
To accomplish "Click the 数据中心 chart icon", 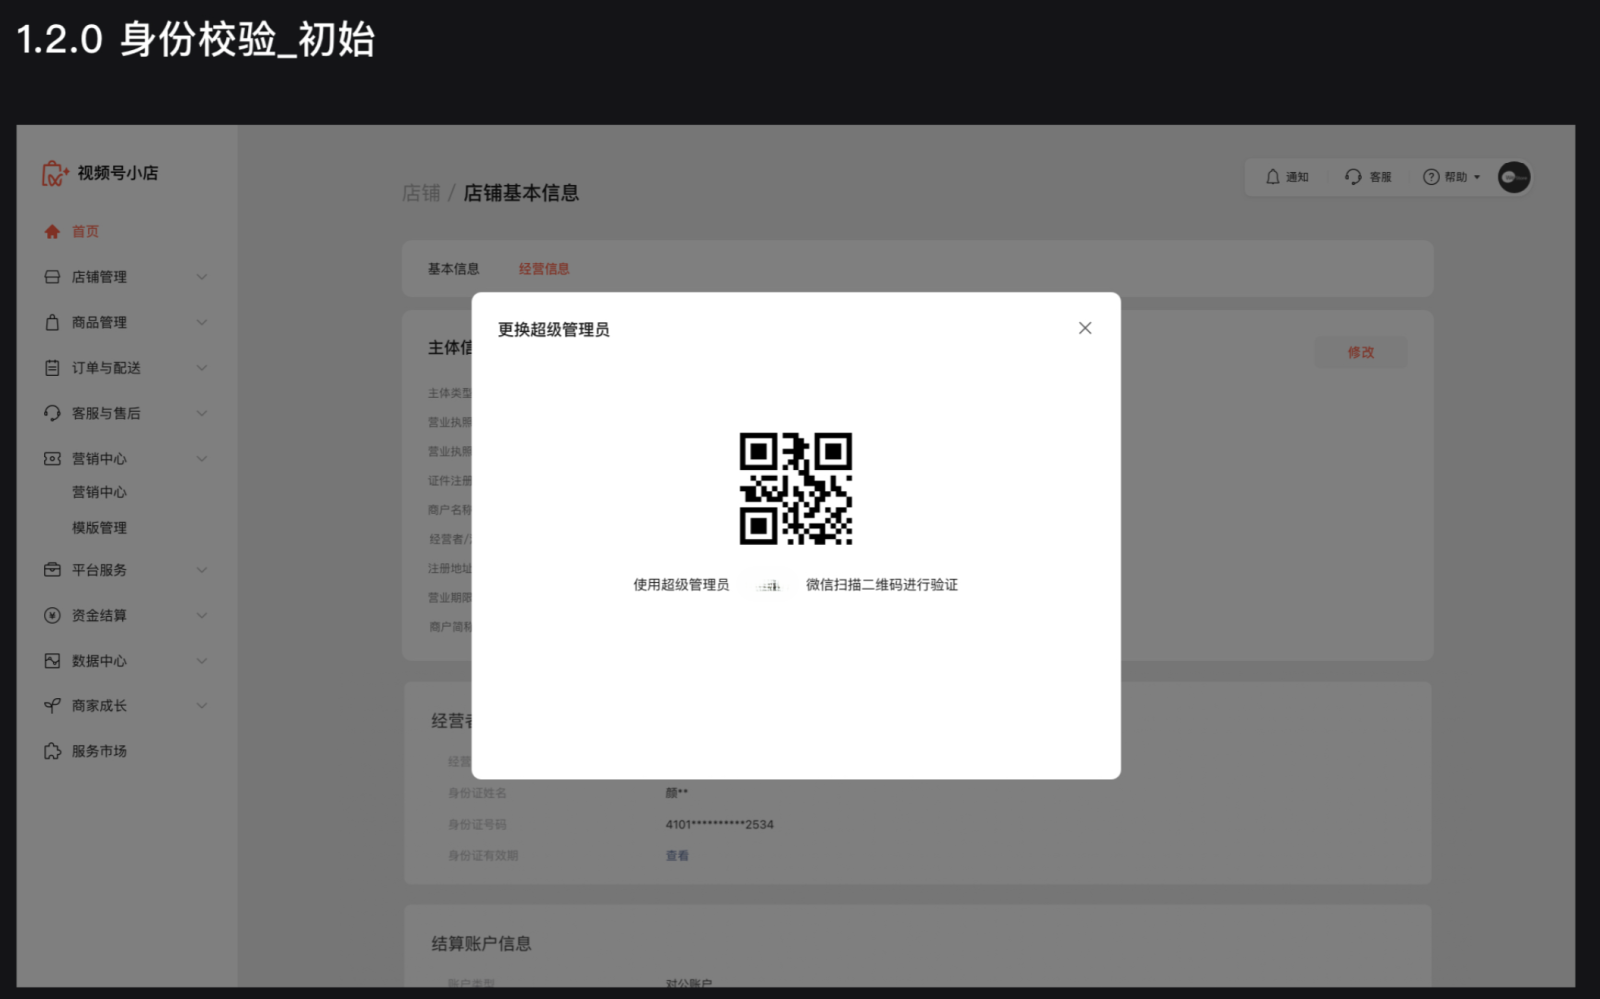I will pyautogui.click(x=52, y=661).
